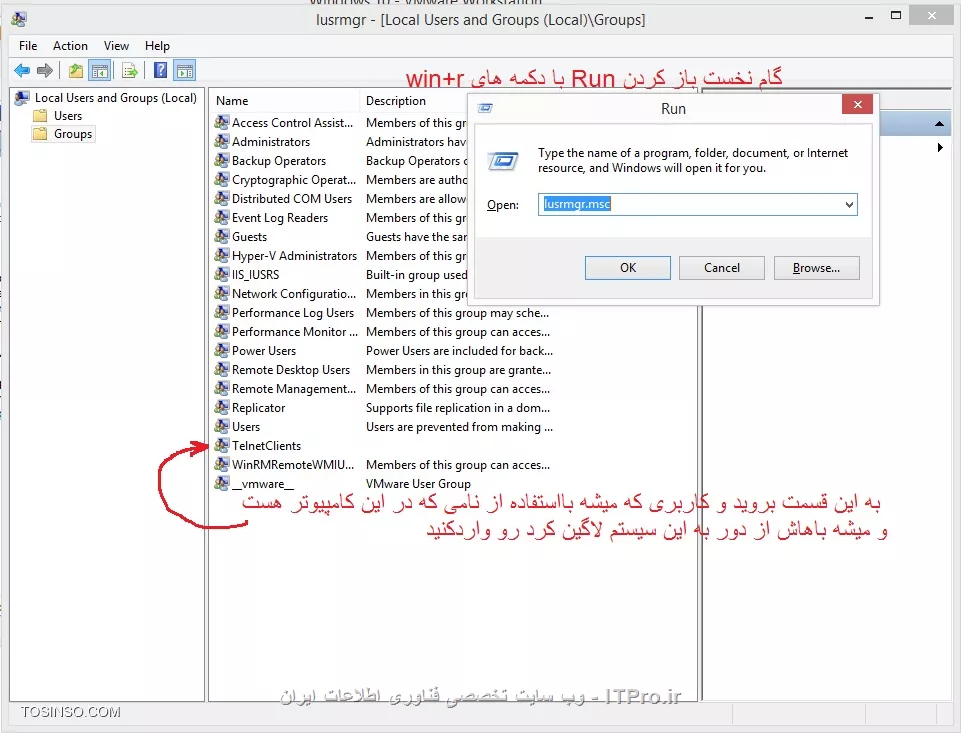This screenshot has width=961, height=733.
Task: Click the __vmware__ group icon
Action: (222, 484)
